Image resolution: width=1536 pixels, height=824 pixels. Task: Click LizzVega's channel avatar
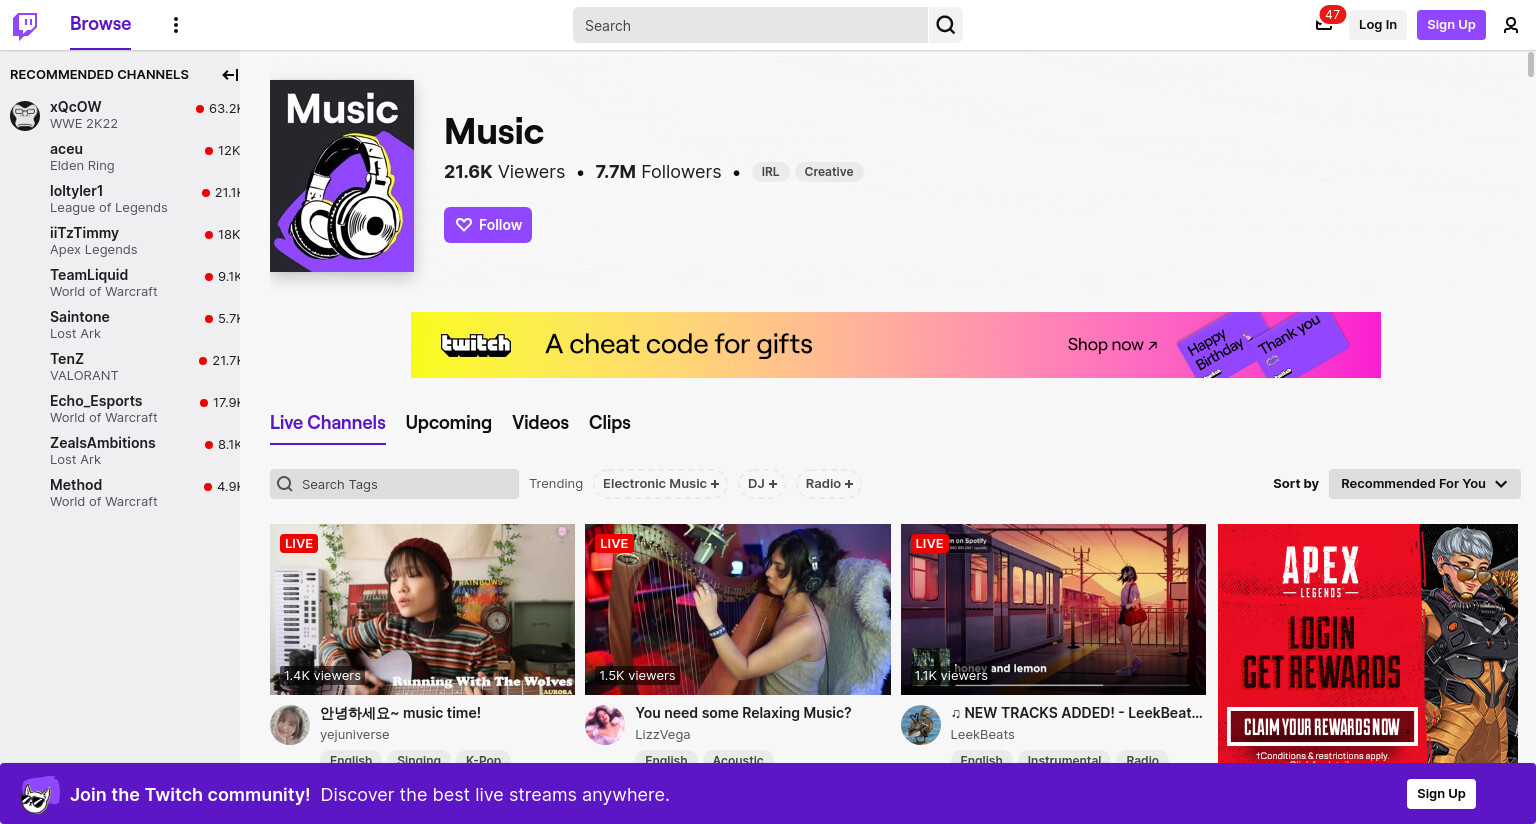605,725
